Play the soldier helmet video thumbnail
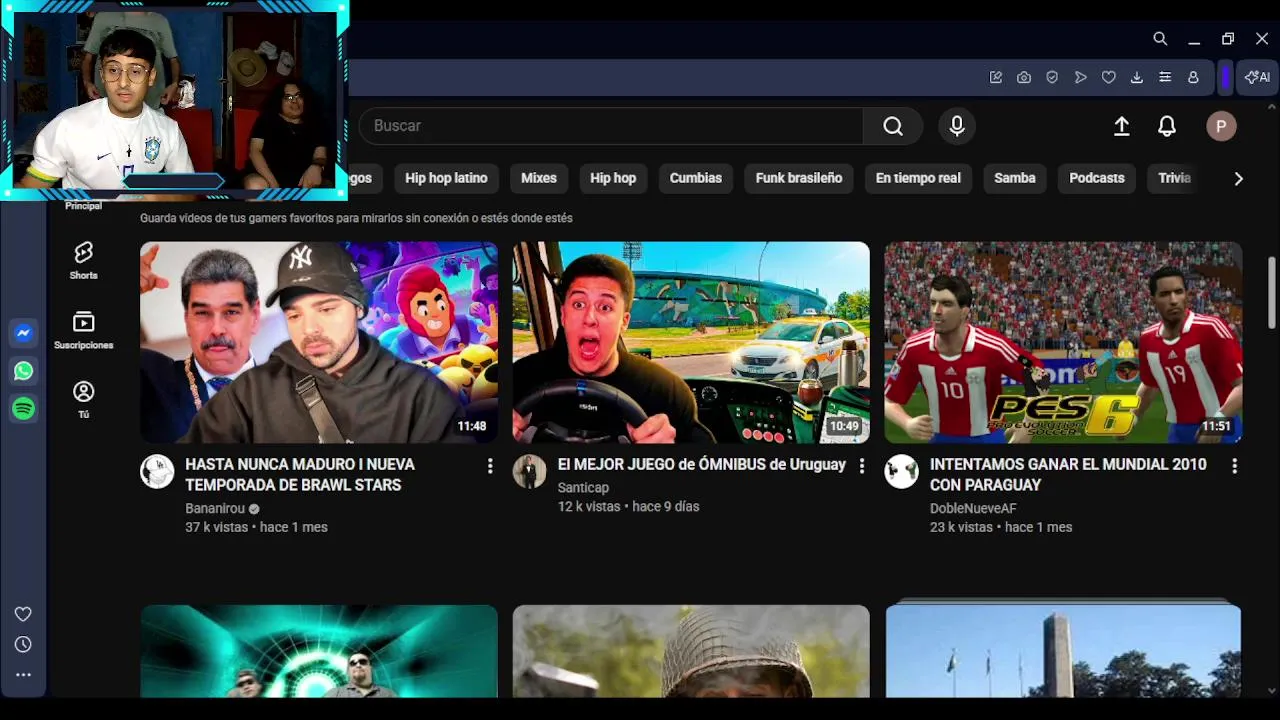Image resolution: width=1280 pixels, height=720 pixels. 691,651
